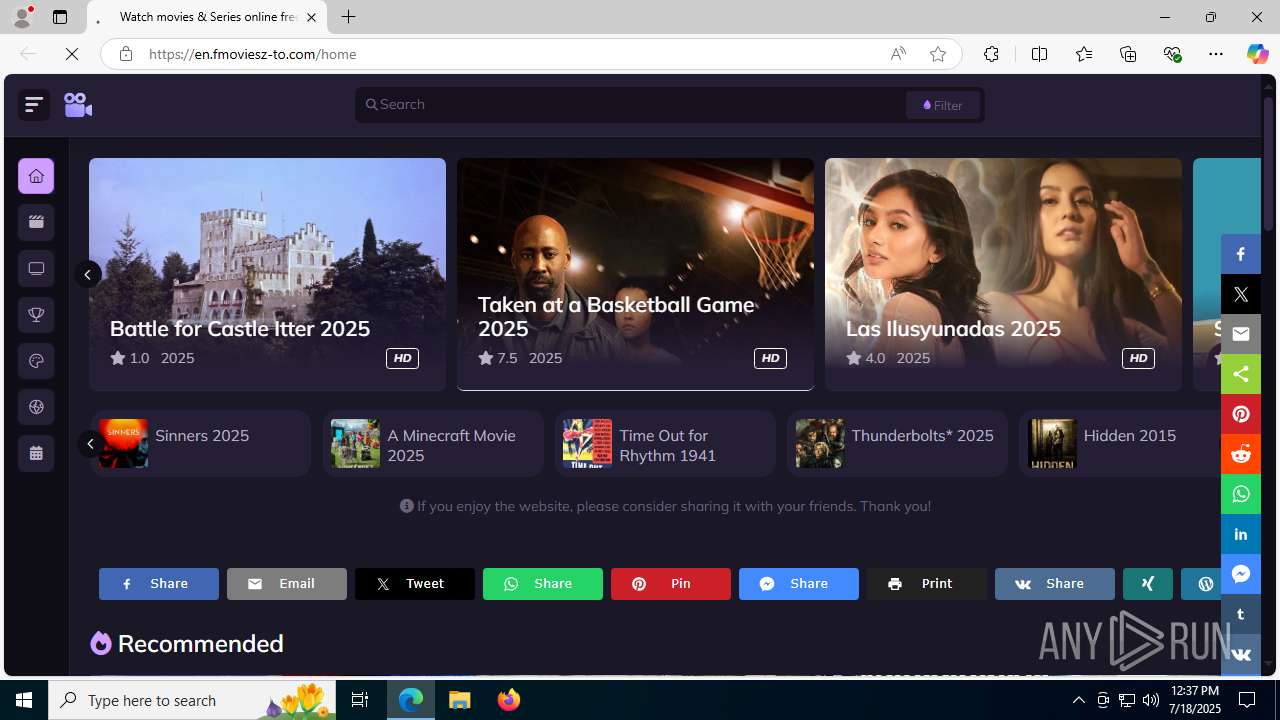This screenshot has width=1280, height=720.
Task: Share via Tumblr floating side icon
Action: pos(1240,614)
